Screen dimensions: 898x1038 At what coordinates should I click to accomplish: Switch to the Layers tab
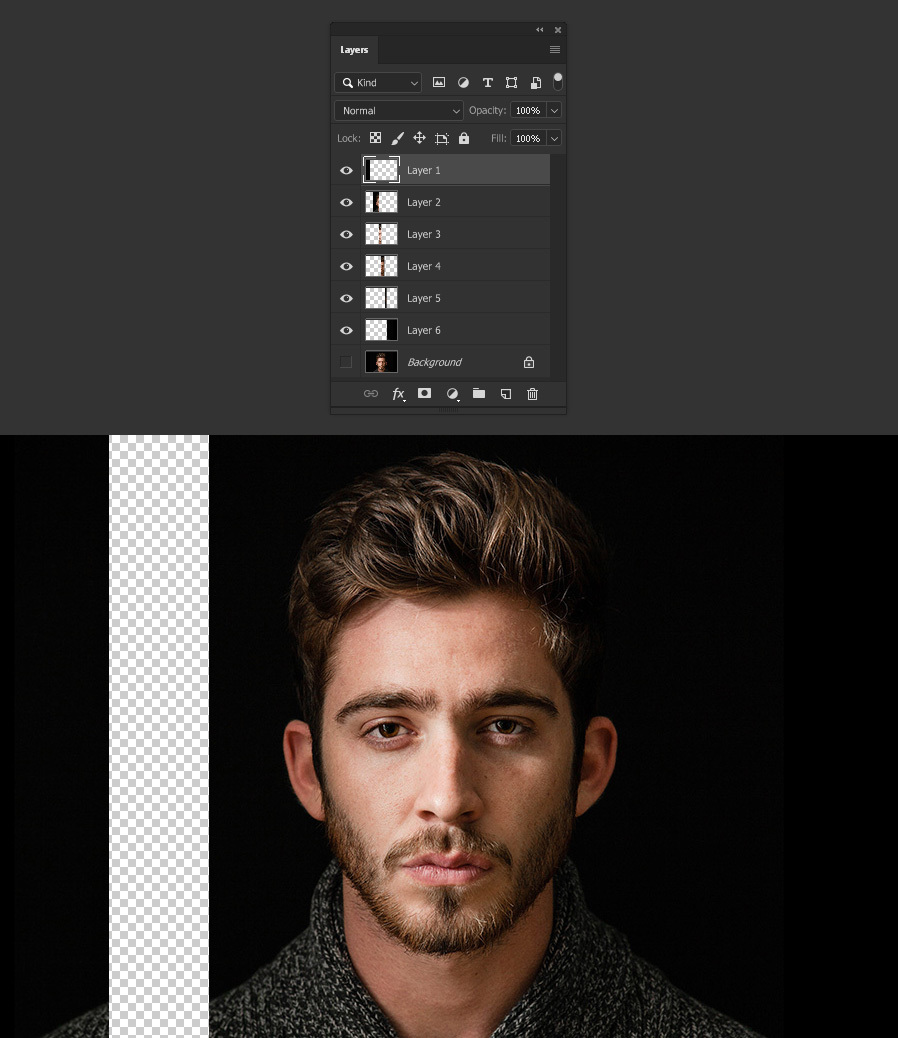[x=354, y=50]
